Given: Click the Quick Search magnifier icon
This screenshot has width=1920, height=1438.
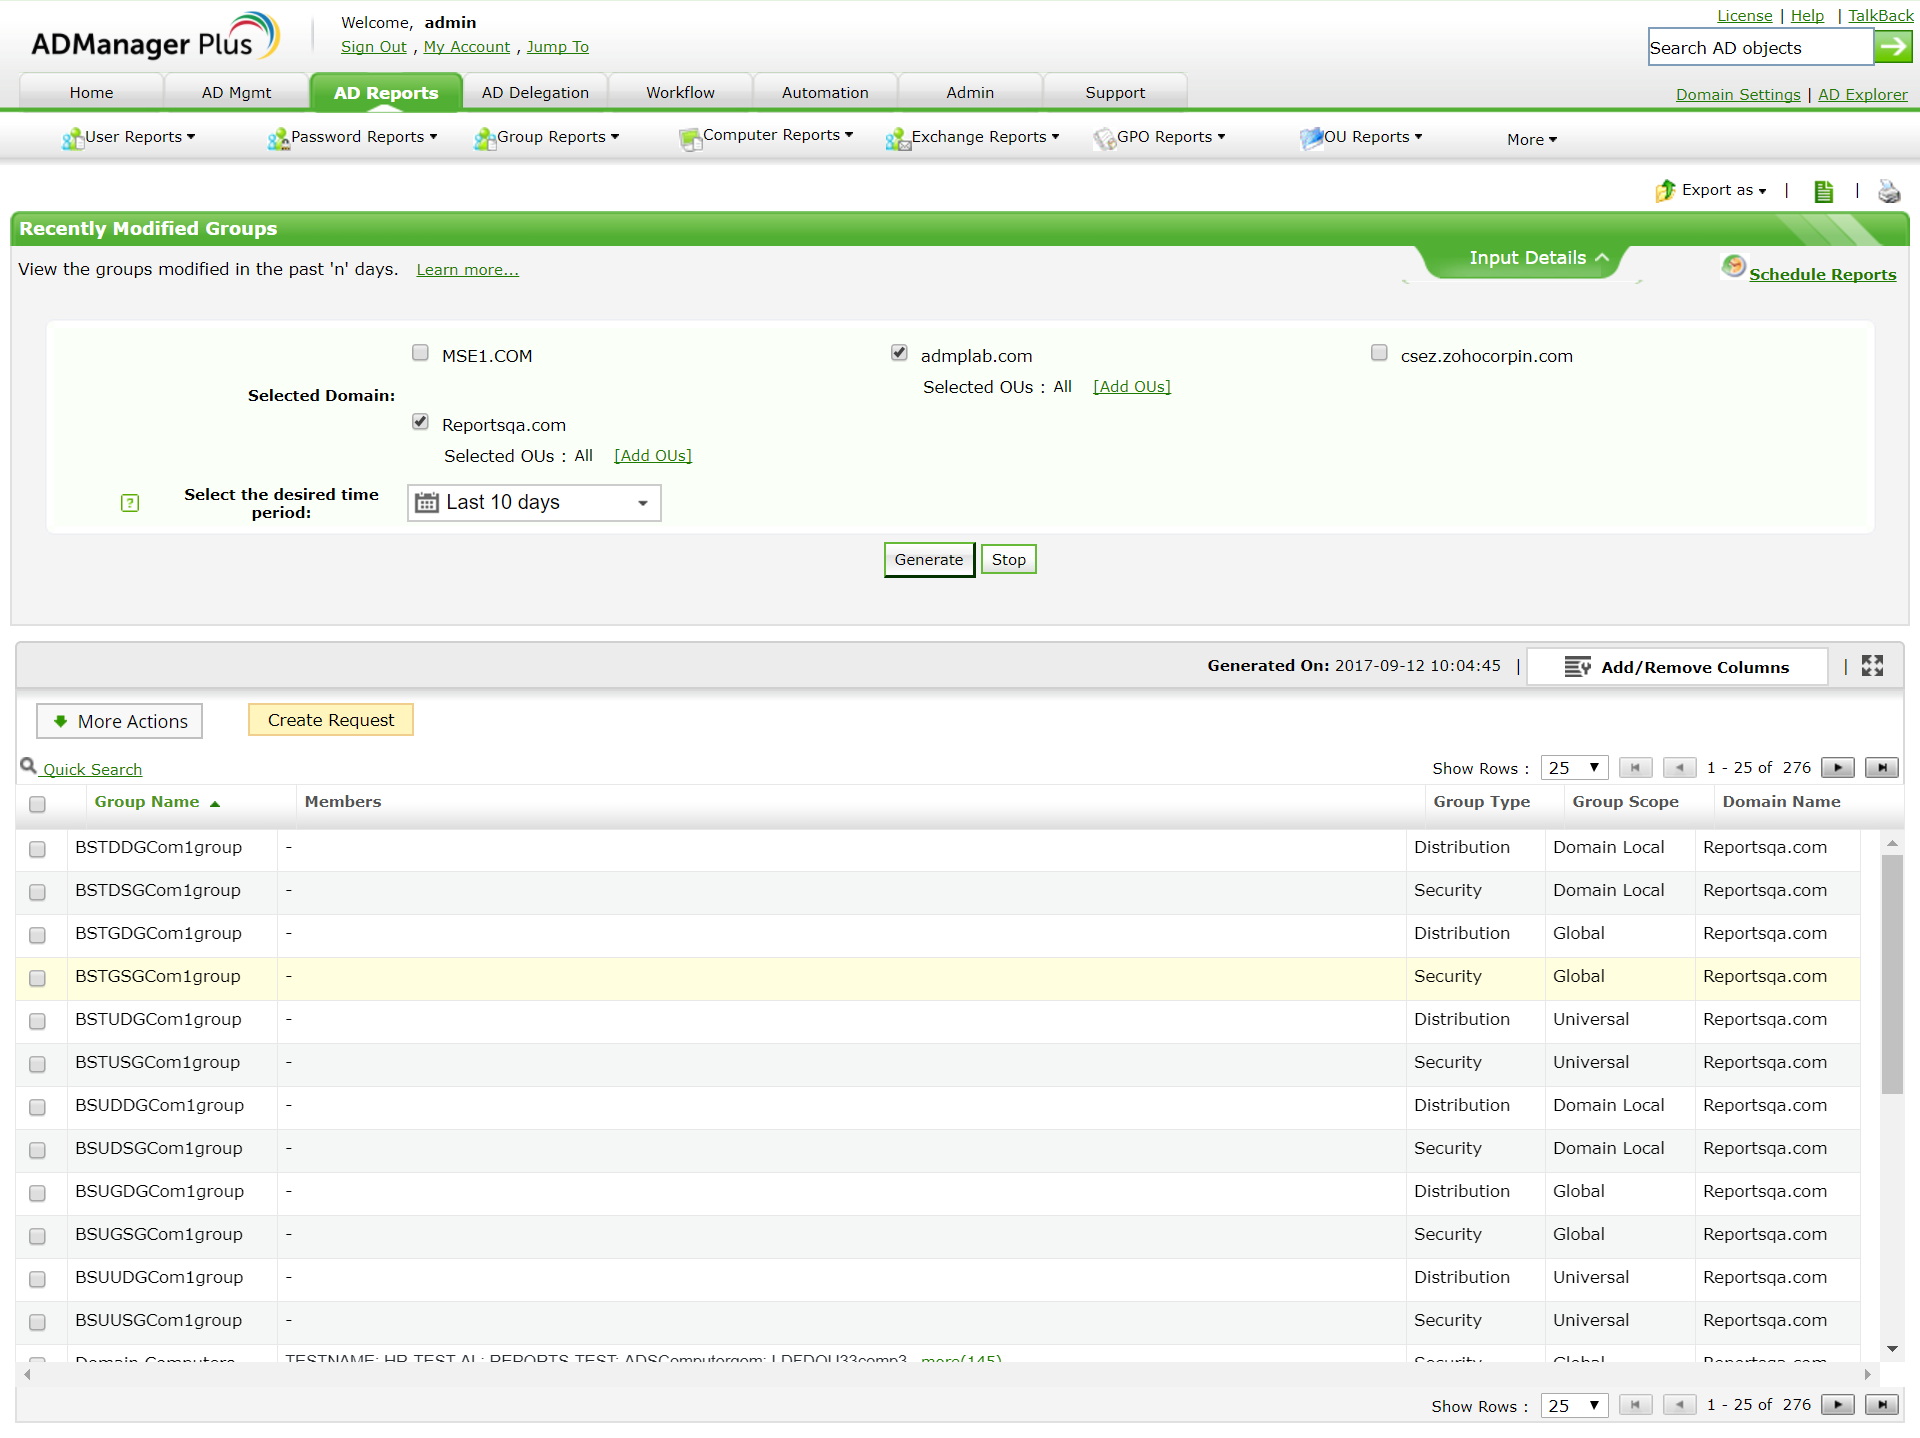Looking at the screenshot, I should pos(28,766).
